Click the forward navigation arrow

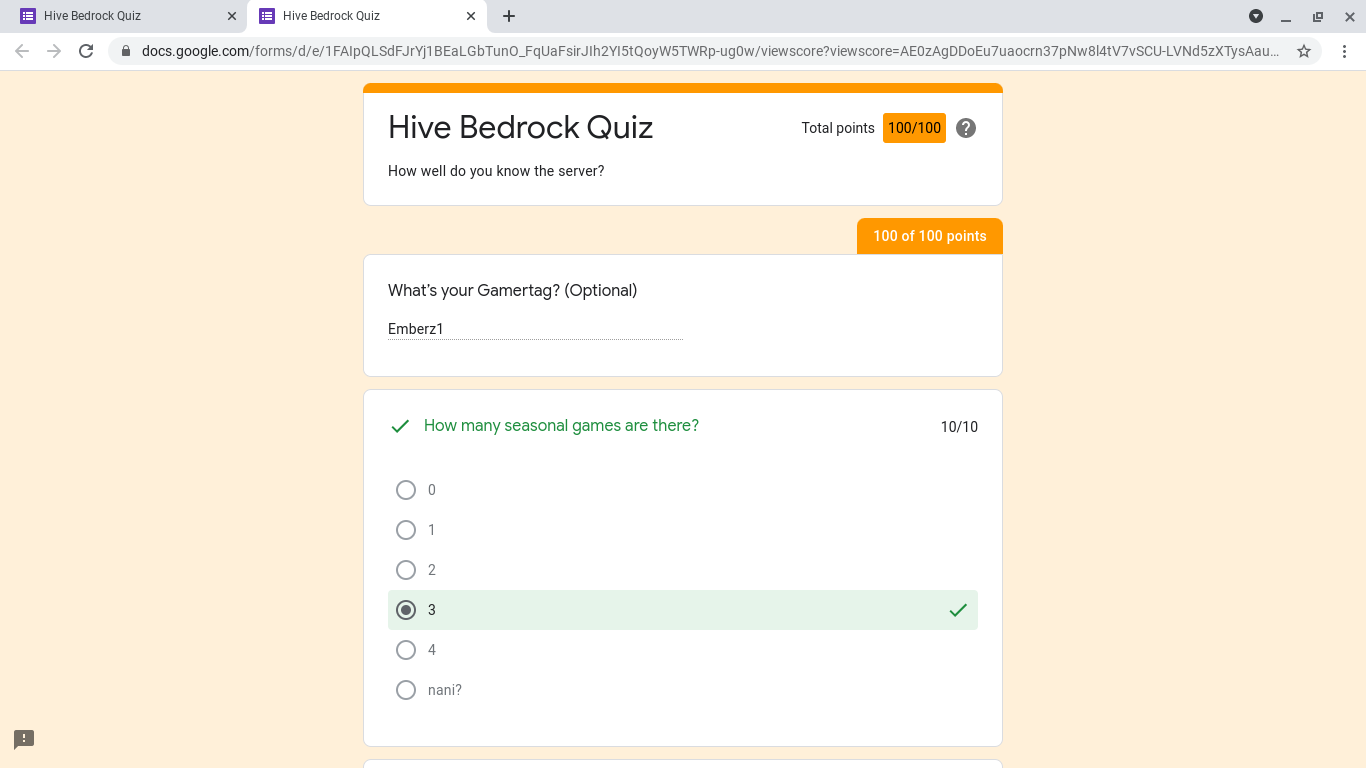(x=53, y=51)
